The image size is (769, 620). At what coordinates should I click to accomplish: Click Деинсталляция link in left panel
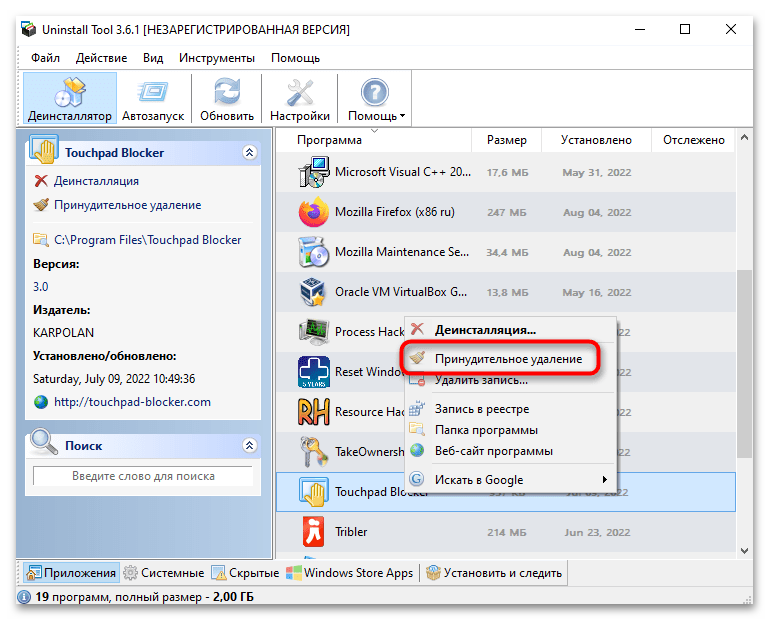point(96,181)
